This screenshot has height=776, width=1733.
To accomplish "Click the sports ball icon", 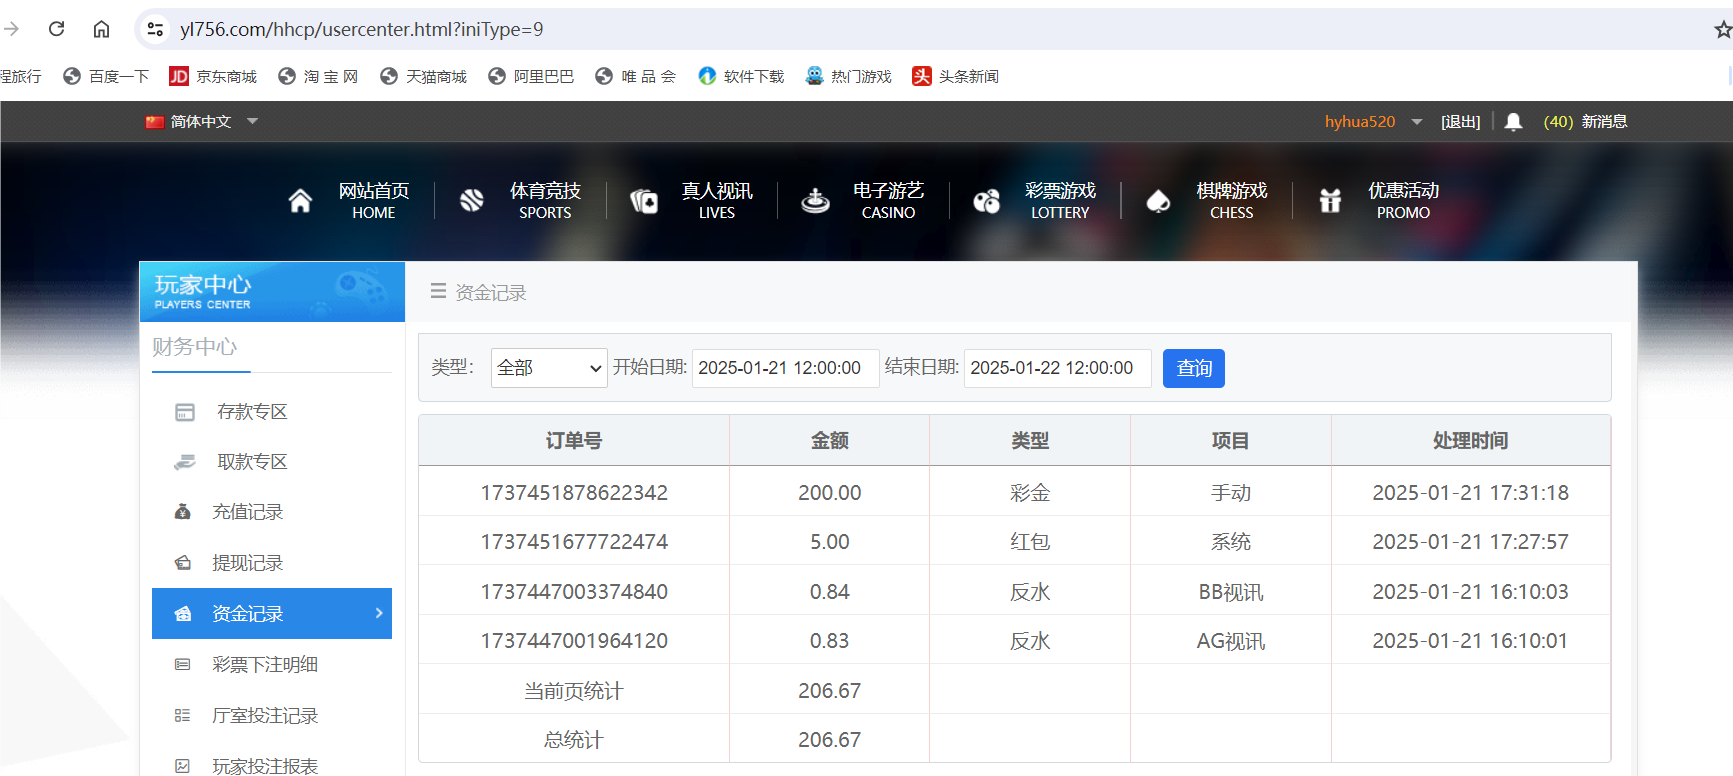I will (472, 201).
